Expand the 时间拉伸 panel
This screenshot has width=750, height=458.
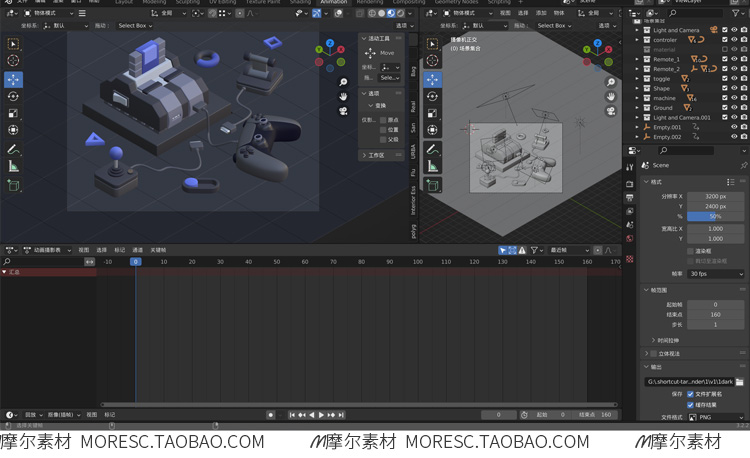pos(665,340)
